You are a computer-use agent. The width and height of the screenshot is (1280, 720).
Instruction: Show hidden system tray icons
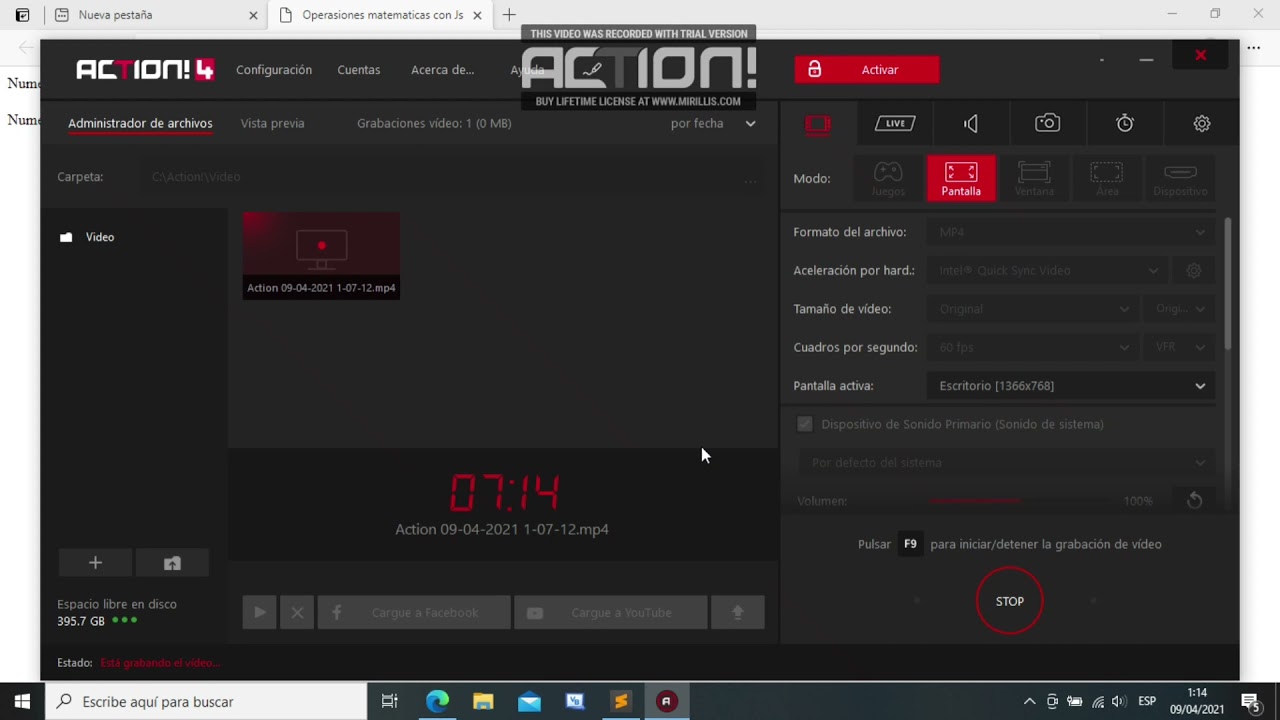1029,701
